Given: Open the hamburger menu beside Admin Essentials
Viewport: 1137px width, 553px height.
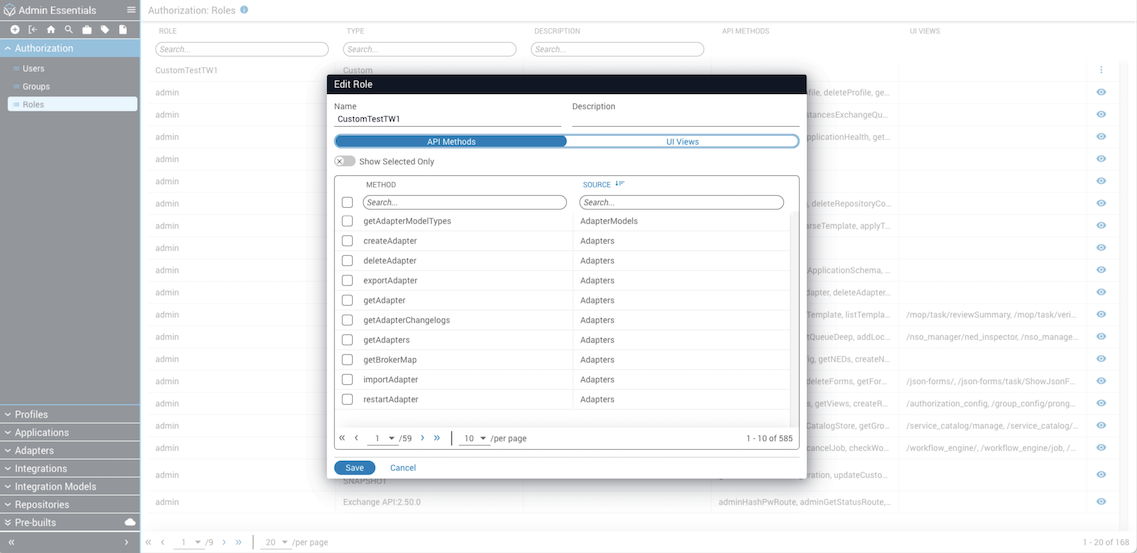Looking at the screenshot, I should click(131, 10).
